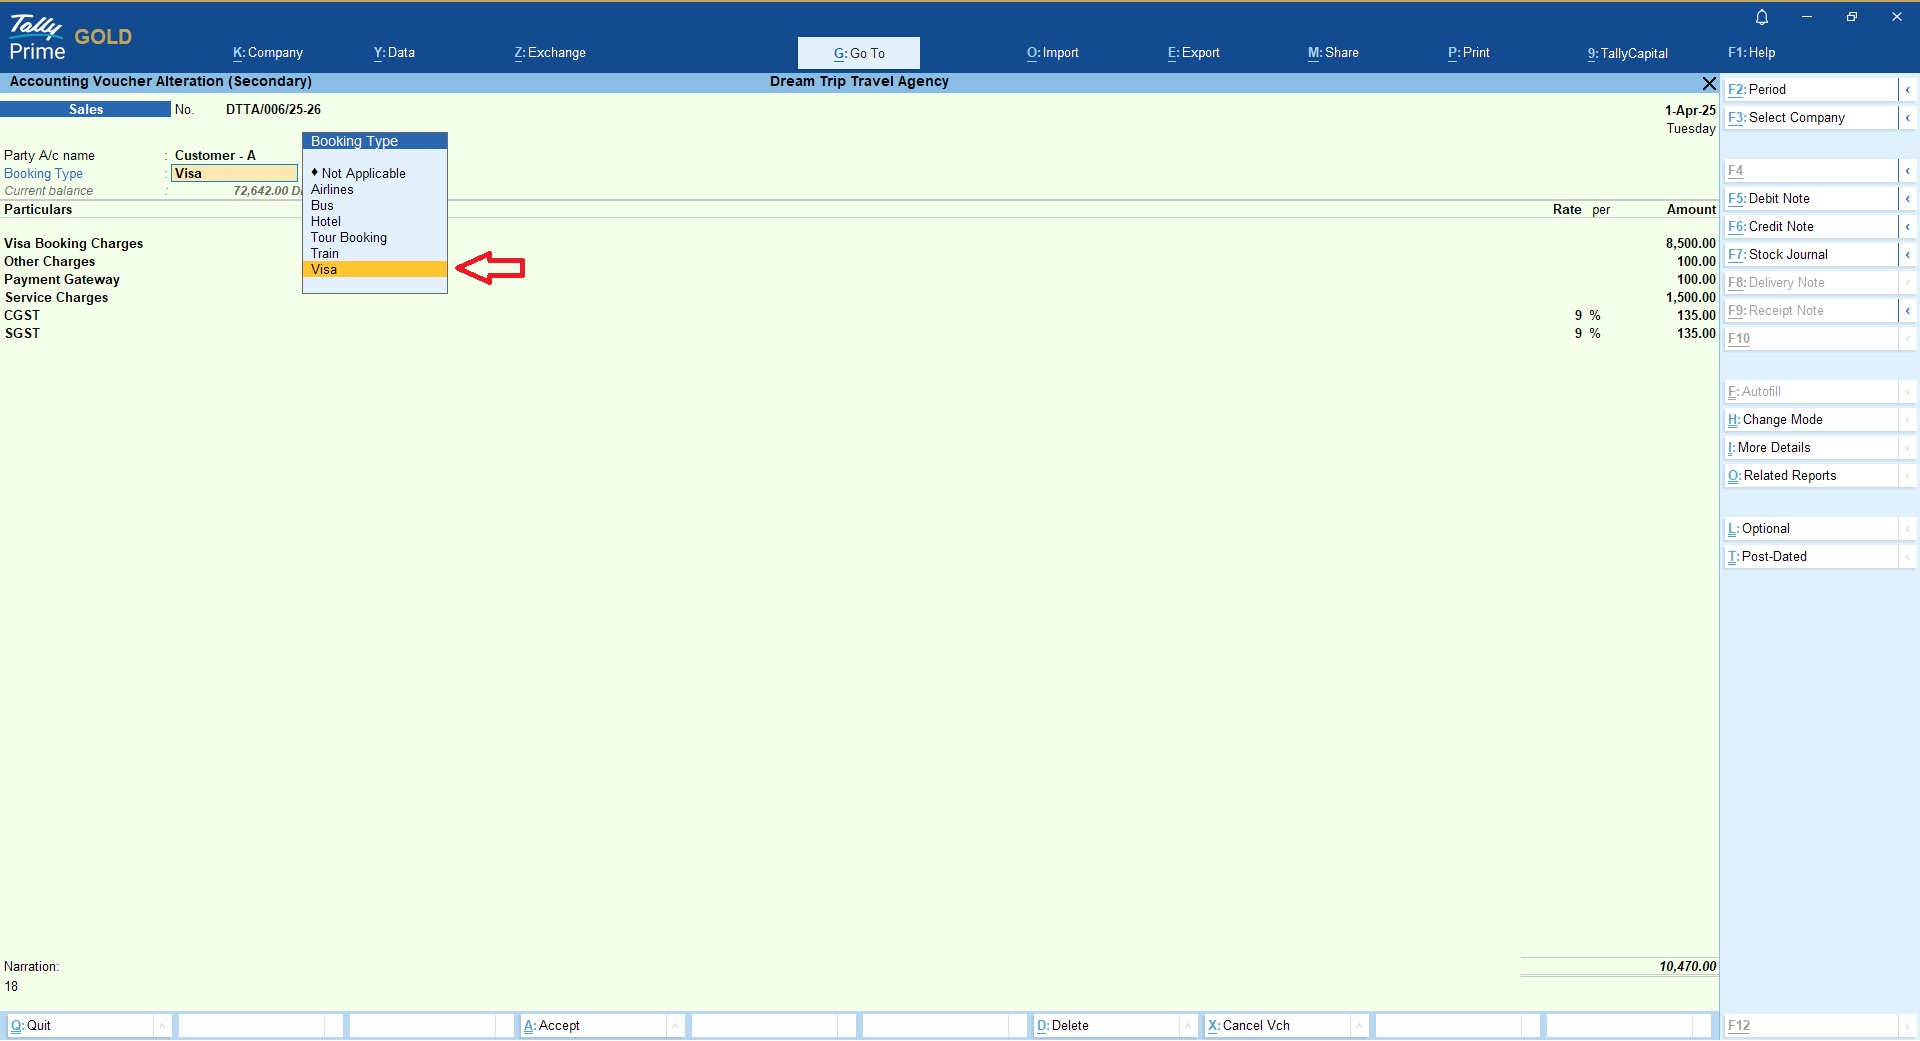Screen dimensions: 1920x1041
Task: Expand the arrow beside F6: Credit Note
Action: [x=1907, y=227]
